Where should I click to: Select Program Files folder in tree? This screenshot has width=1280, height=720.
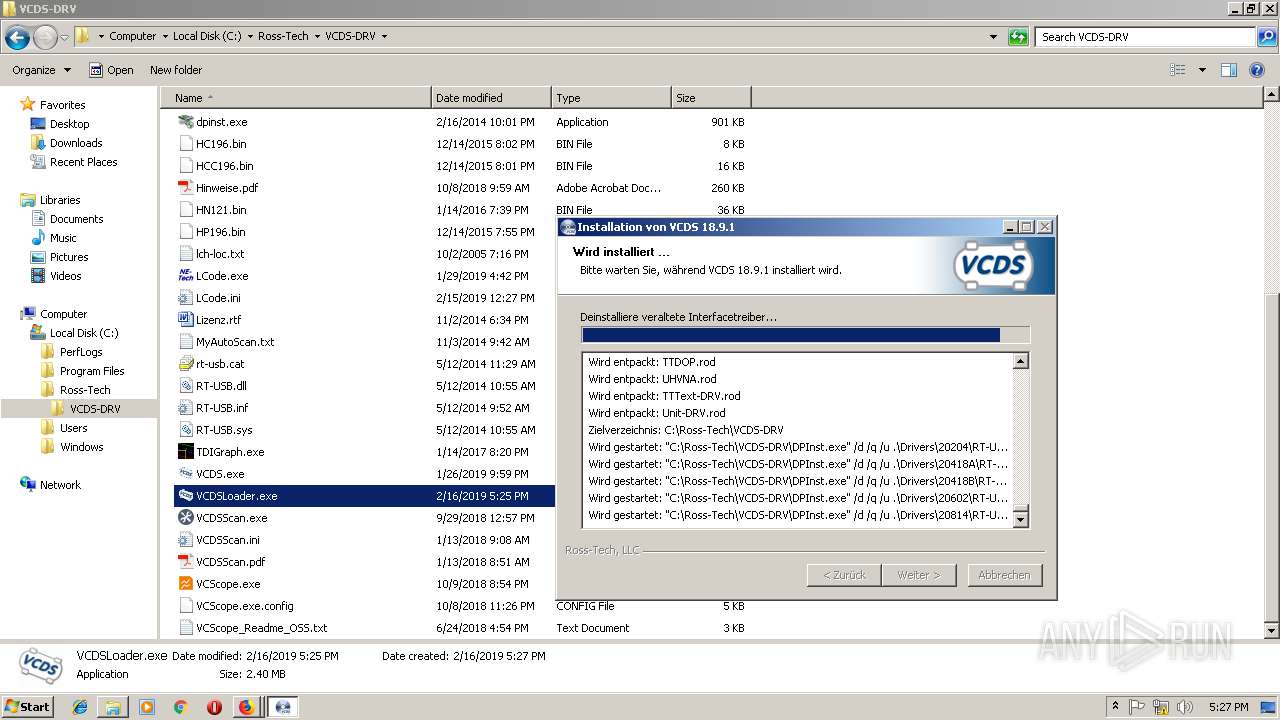coord(92,371)
